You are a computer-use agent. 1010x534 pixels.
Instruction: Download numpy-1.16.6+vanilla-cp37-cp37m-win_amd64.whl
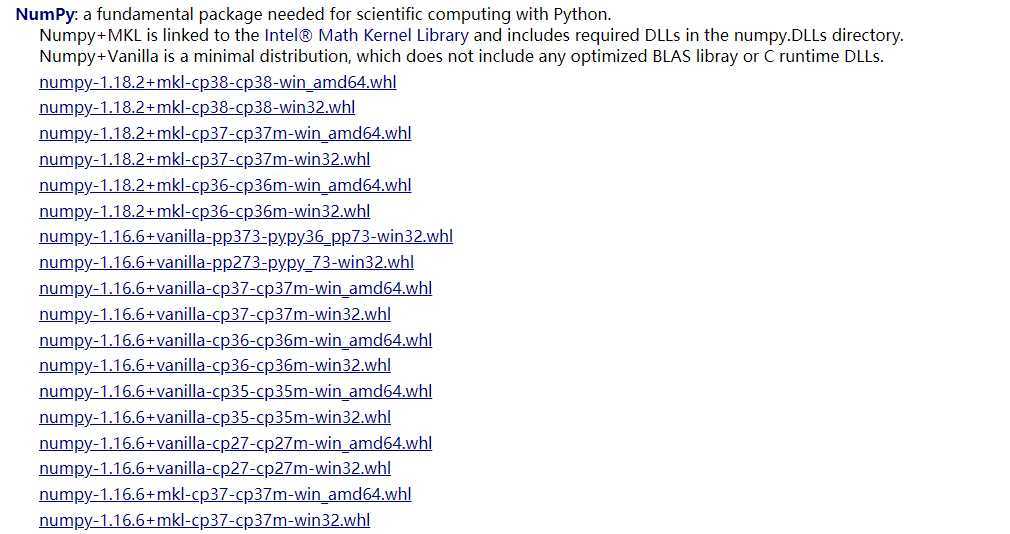(x=236, y=288)
